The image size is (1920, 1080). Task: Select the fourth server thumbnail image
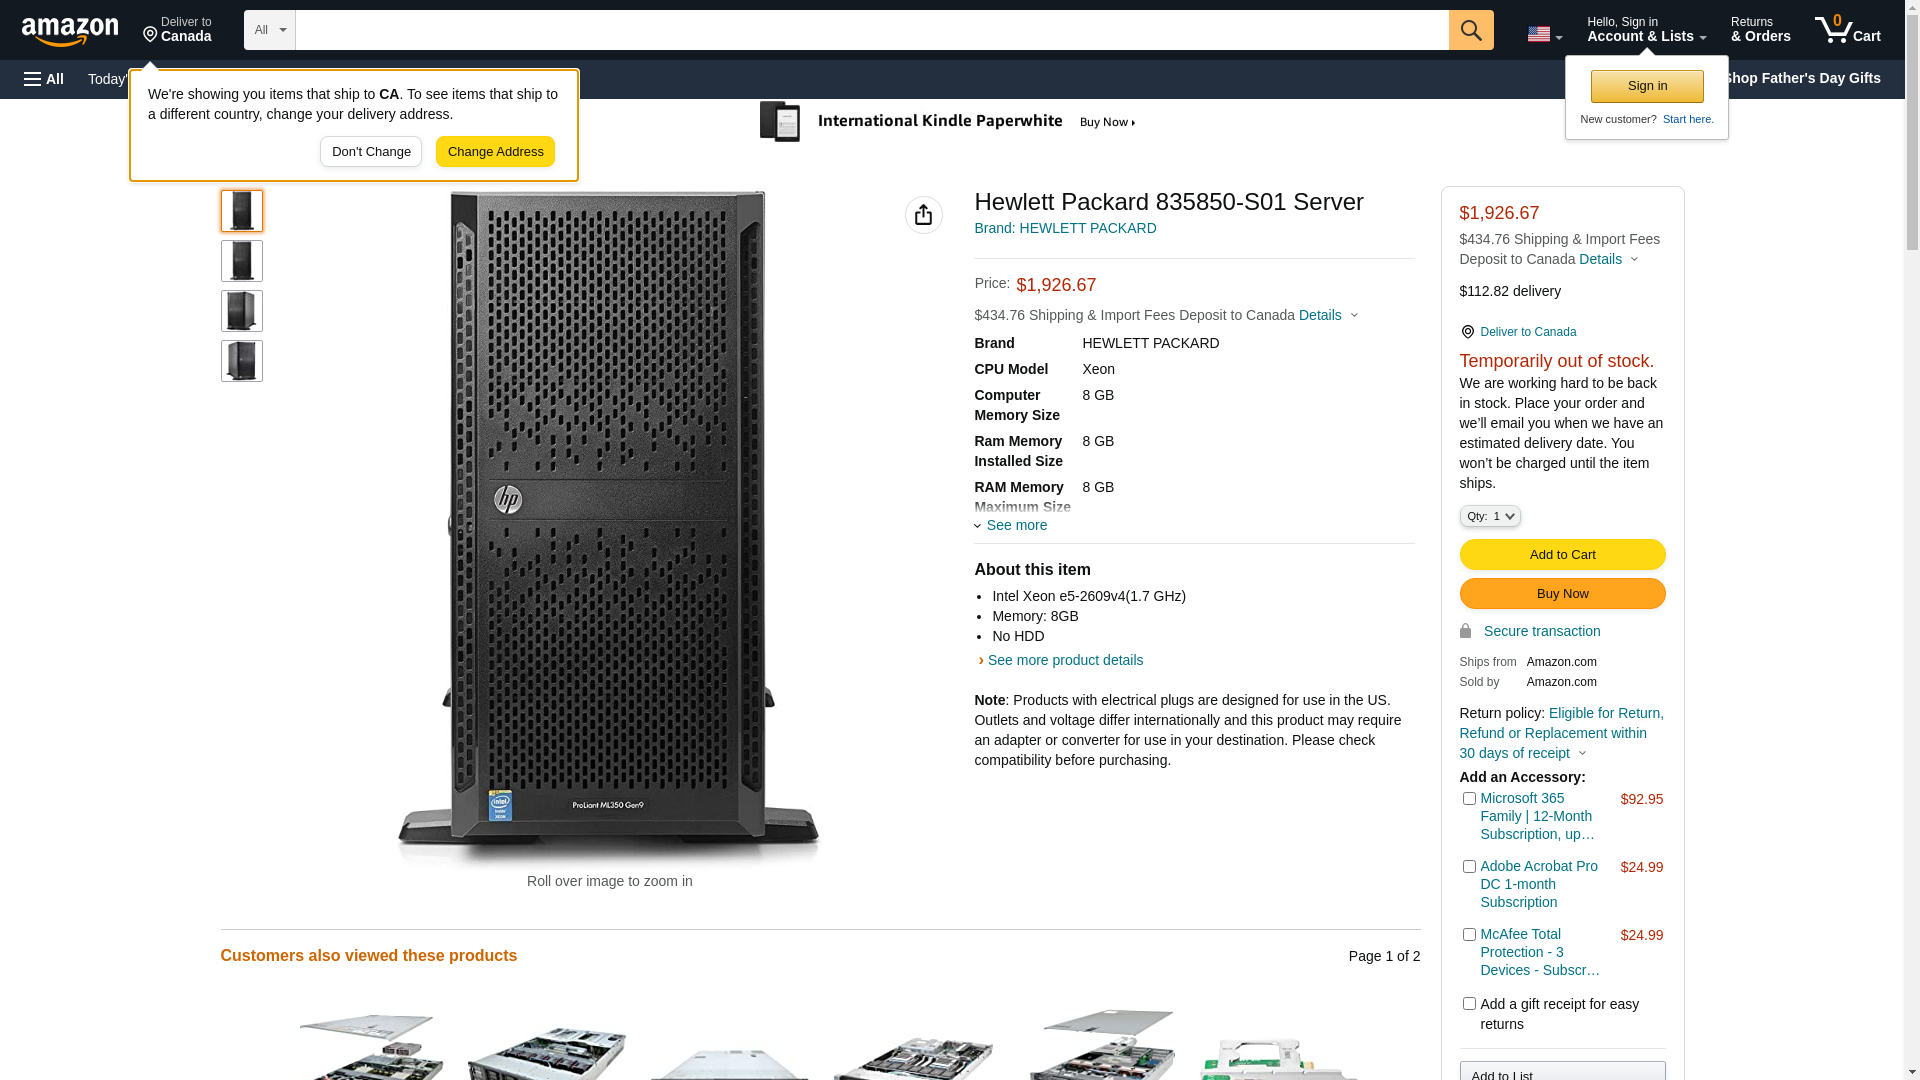tap(242, 361)
